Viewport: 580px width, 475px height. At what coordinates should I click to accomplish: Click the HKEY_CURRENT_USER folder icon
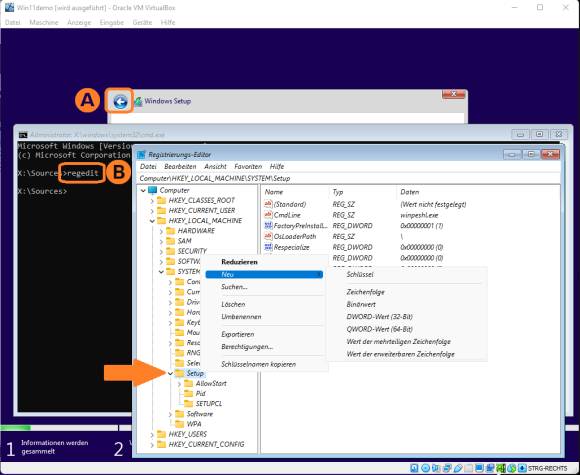click(x=161, y=210)
